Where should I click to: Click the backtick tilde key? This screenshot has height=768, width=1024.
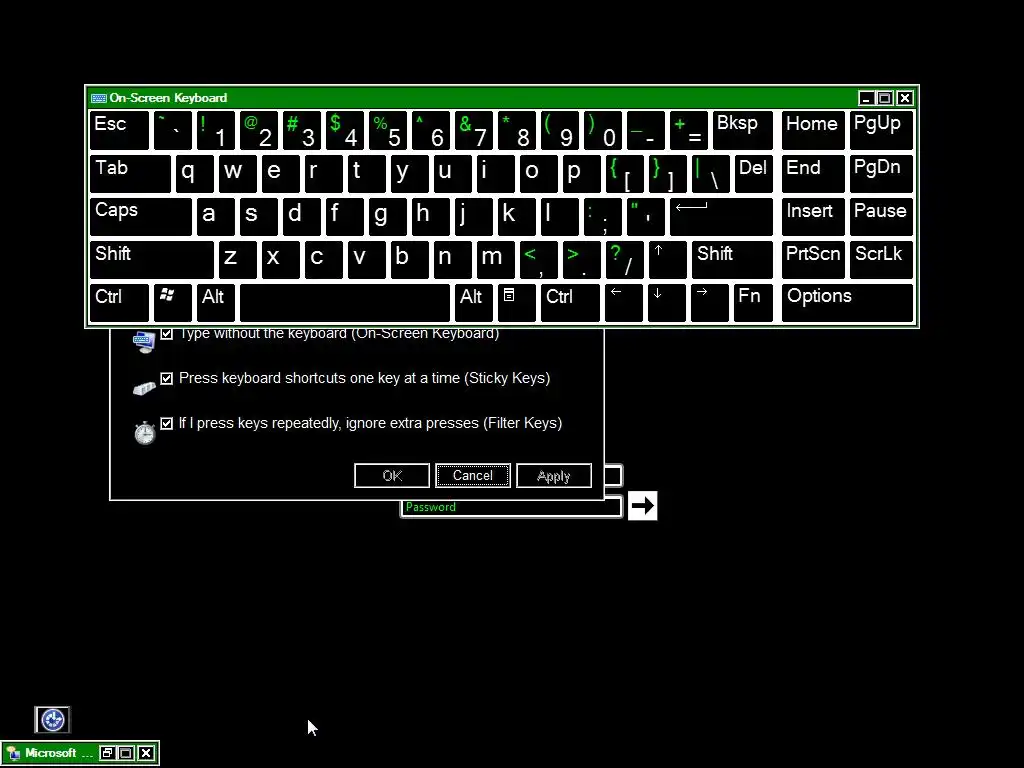(173, 131)
